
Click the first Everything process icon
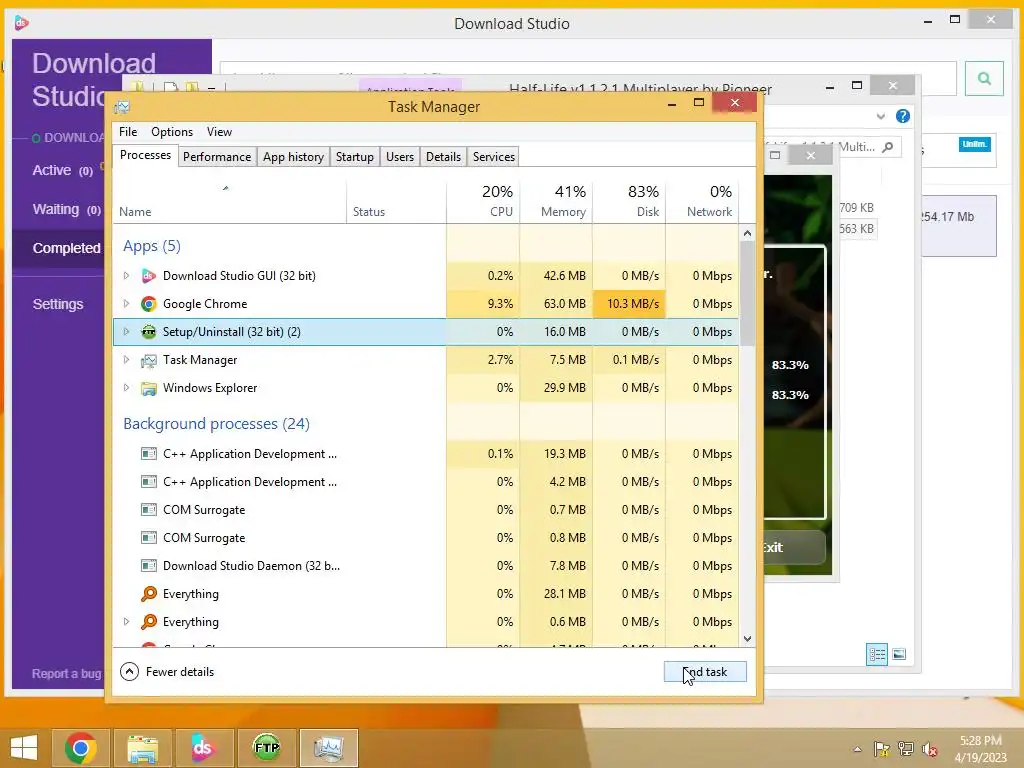point(149,594)
